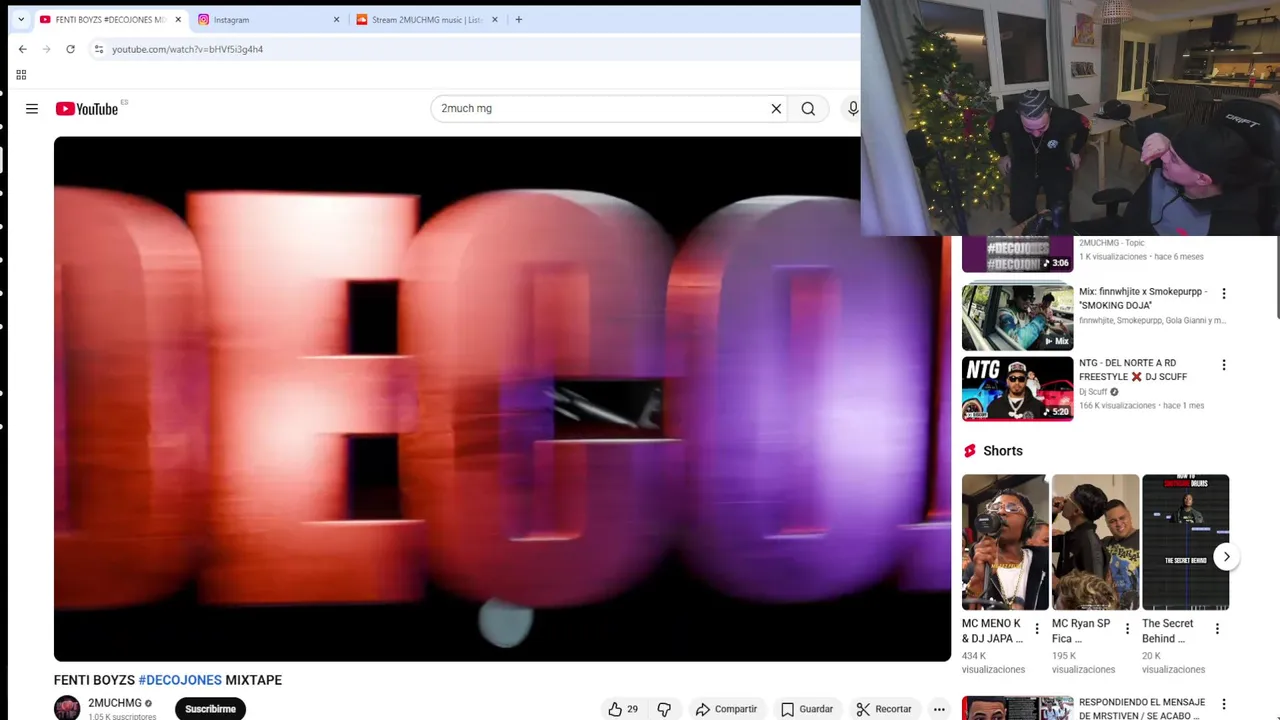This screenshot has width=1280, height=720.
Task: Open NTG - DEL NORTE A RD title
Action: (x=1133, y=370)
